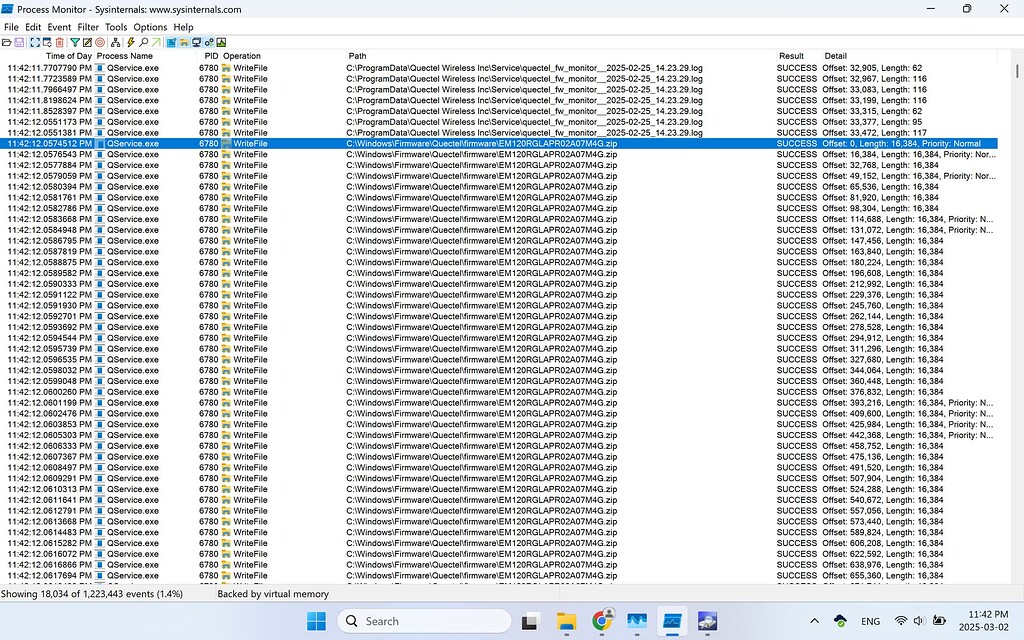The height and width of the screenshot is (640, 1024).
Task: Save the captured events
Action: 21,42
